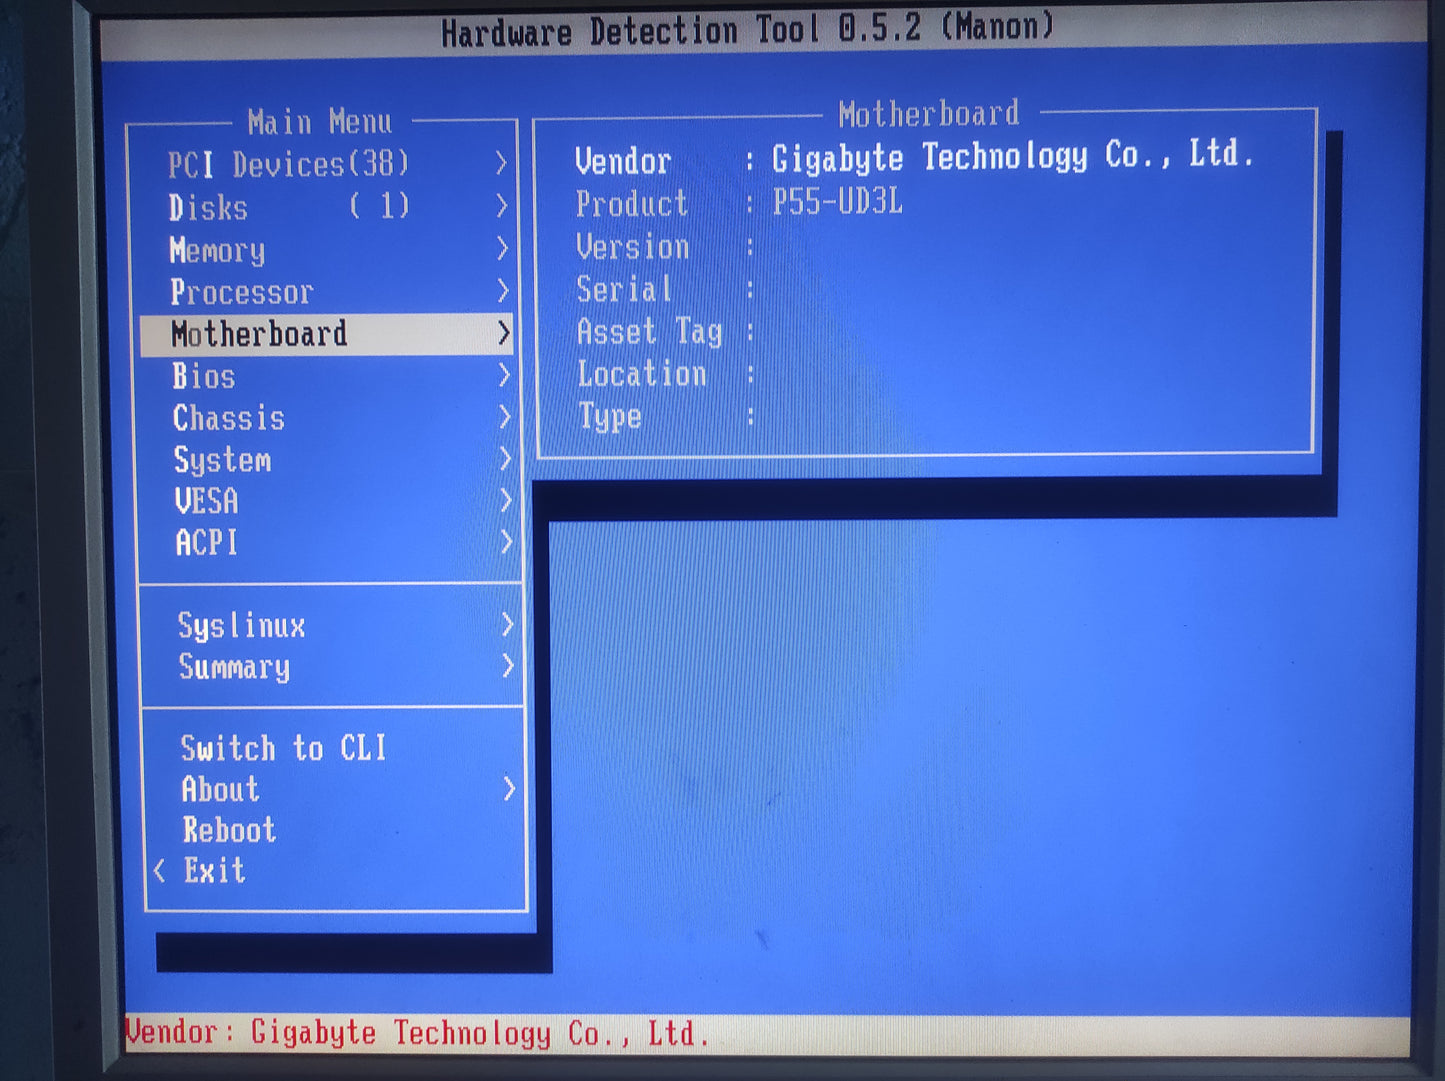The image size is (1445, 1081).
Task: Select the Disks menu item
Action: (x=208, y=207)
